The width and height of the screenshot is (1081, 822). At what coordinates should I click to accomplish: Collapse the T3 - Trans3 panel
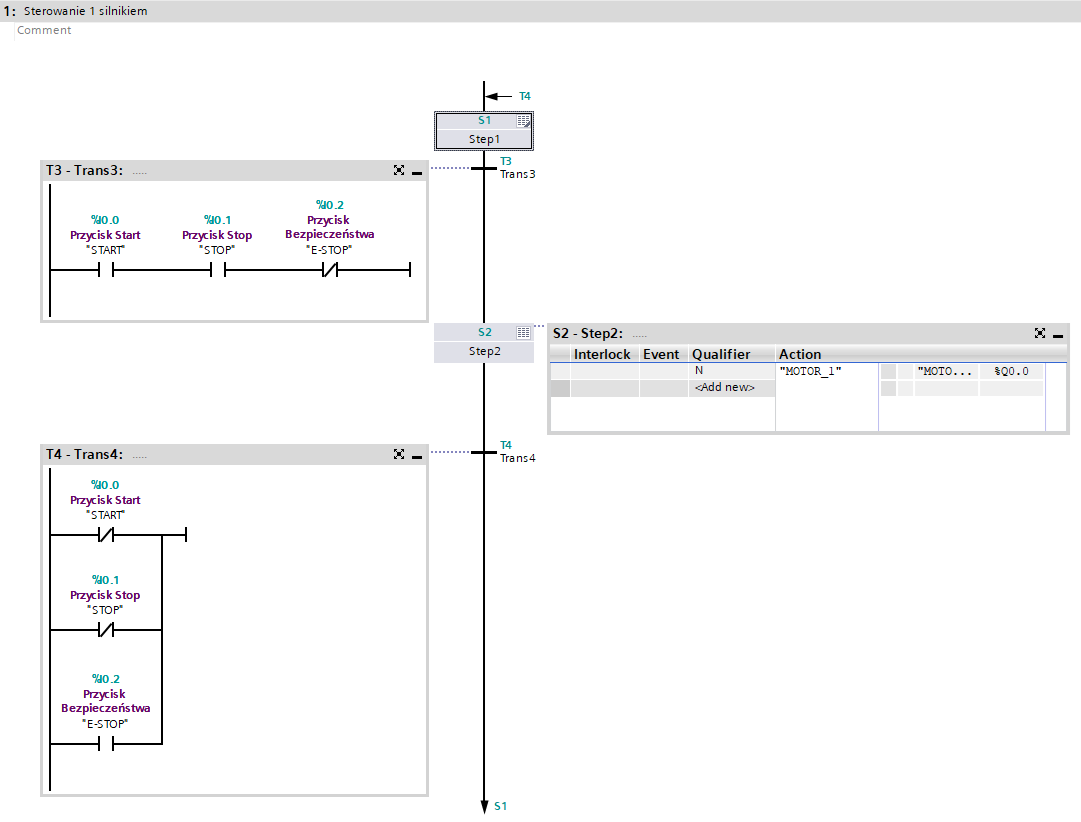click(x=417, y=172)
